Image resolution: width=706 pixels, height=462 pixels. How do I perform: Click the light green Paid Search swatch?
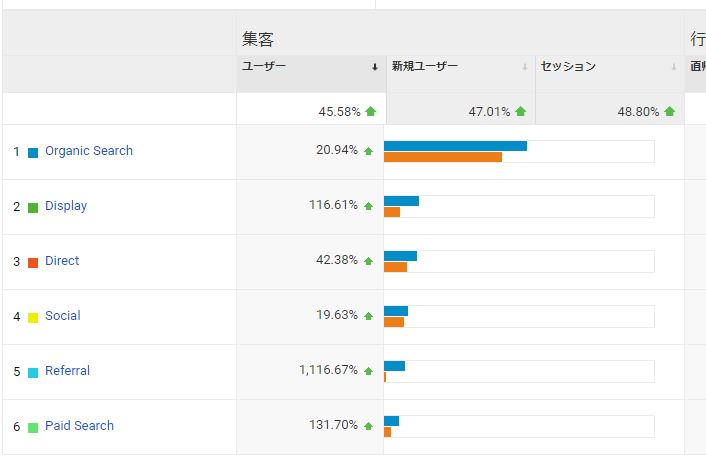(x=33, y=427)
